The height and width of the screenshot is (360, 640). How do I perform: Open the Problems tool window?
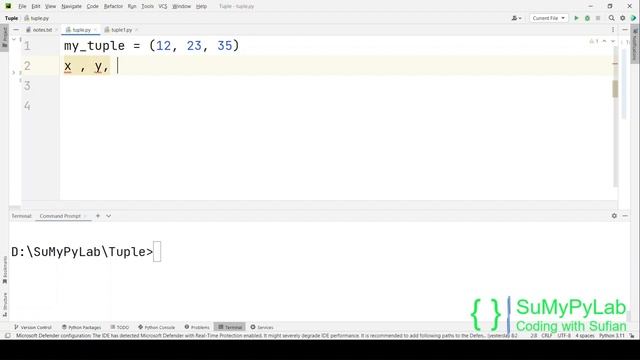pyautogui.click(x=197, y=327)
